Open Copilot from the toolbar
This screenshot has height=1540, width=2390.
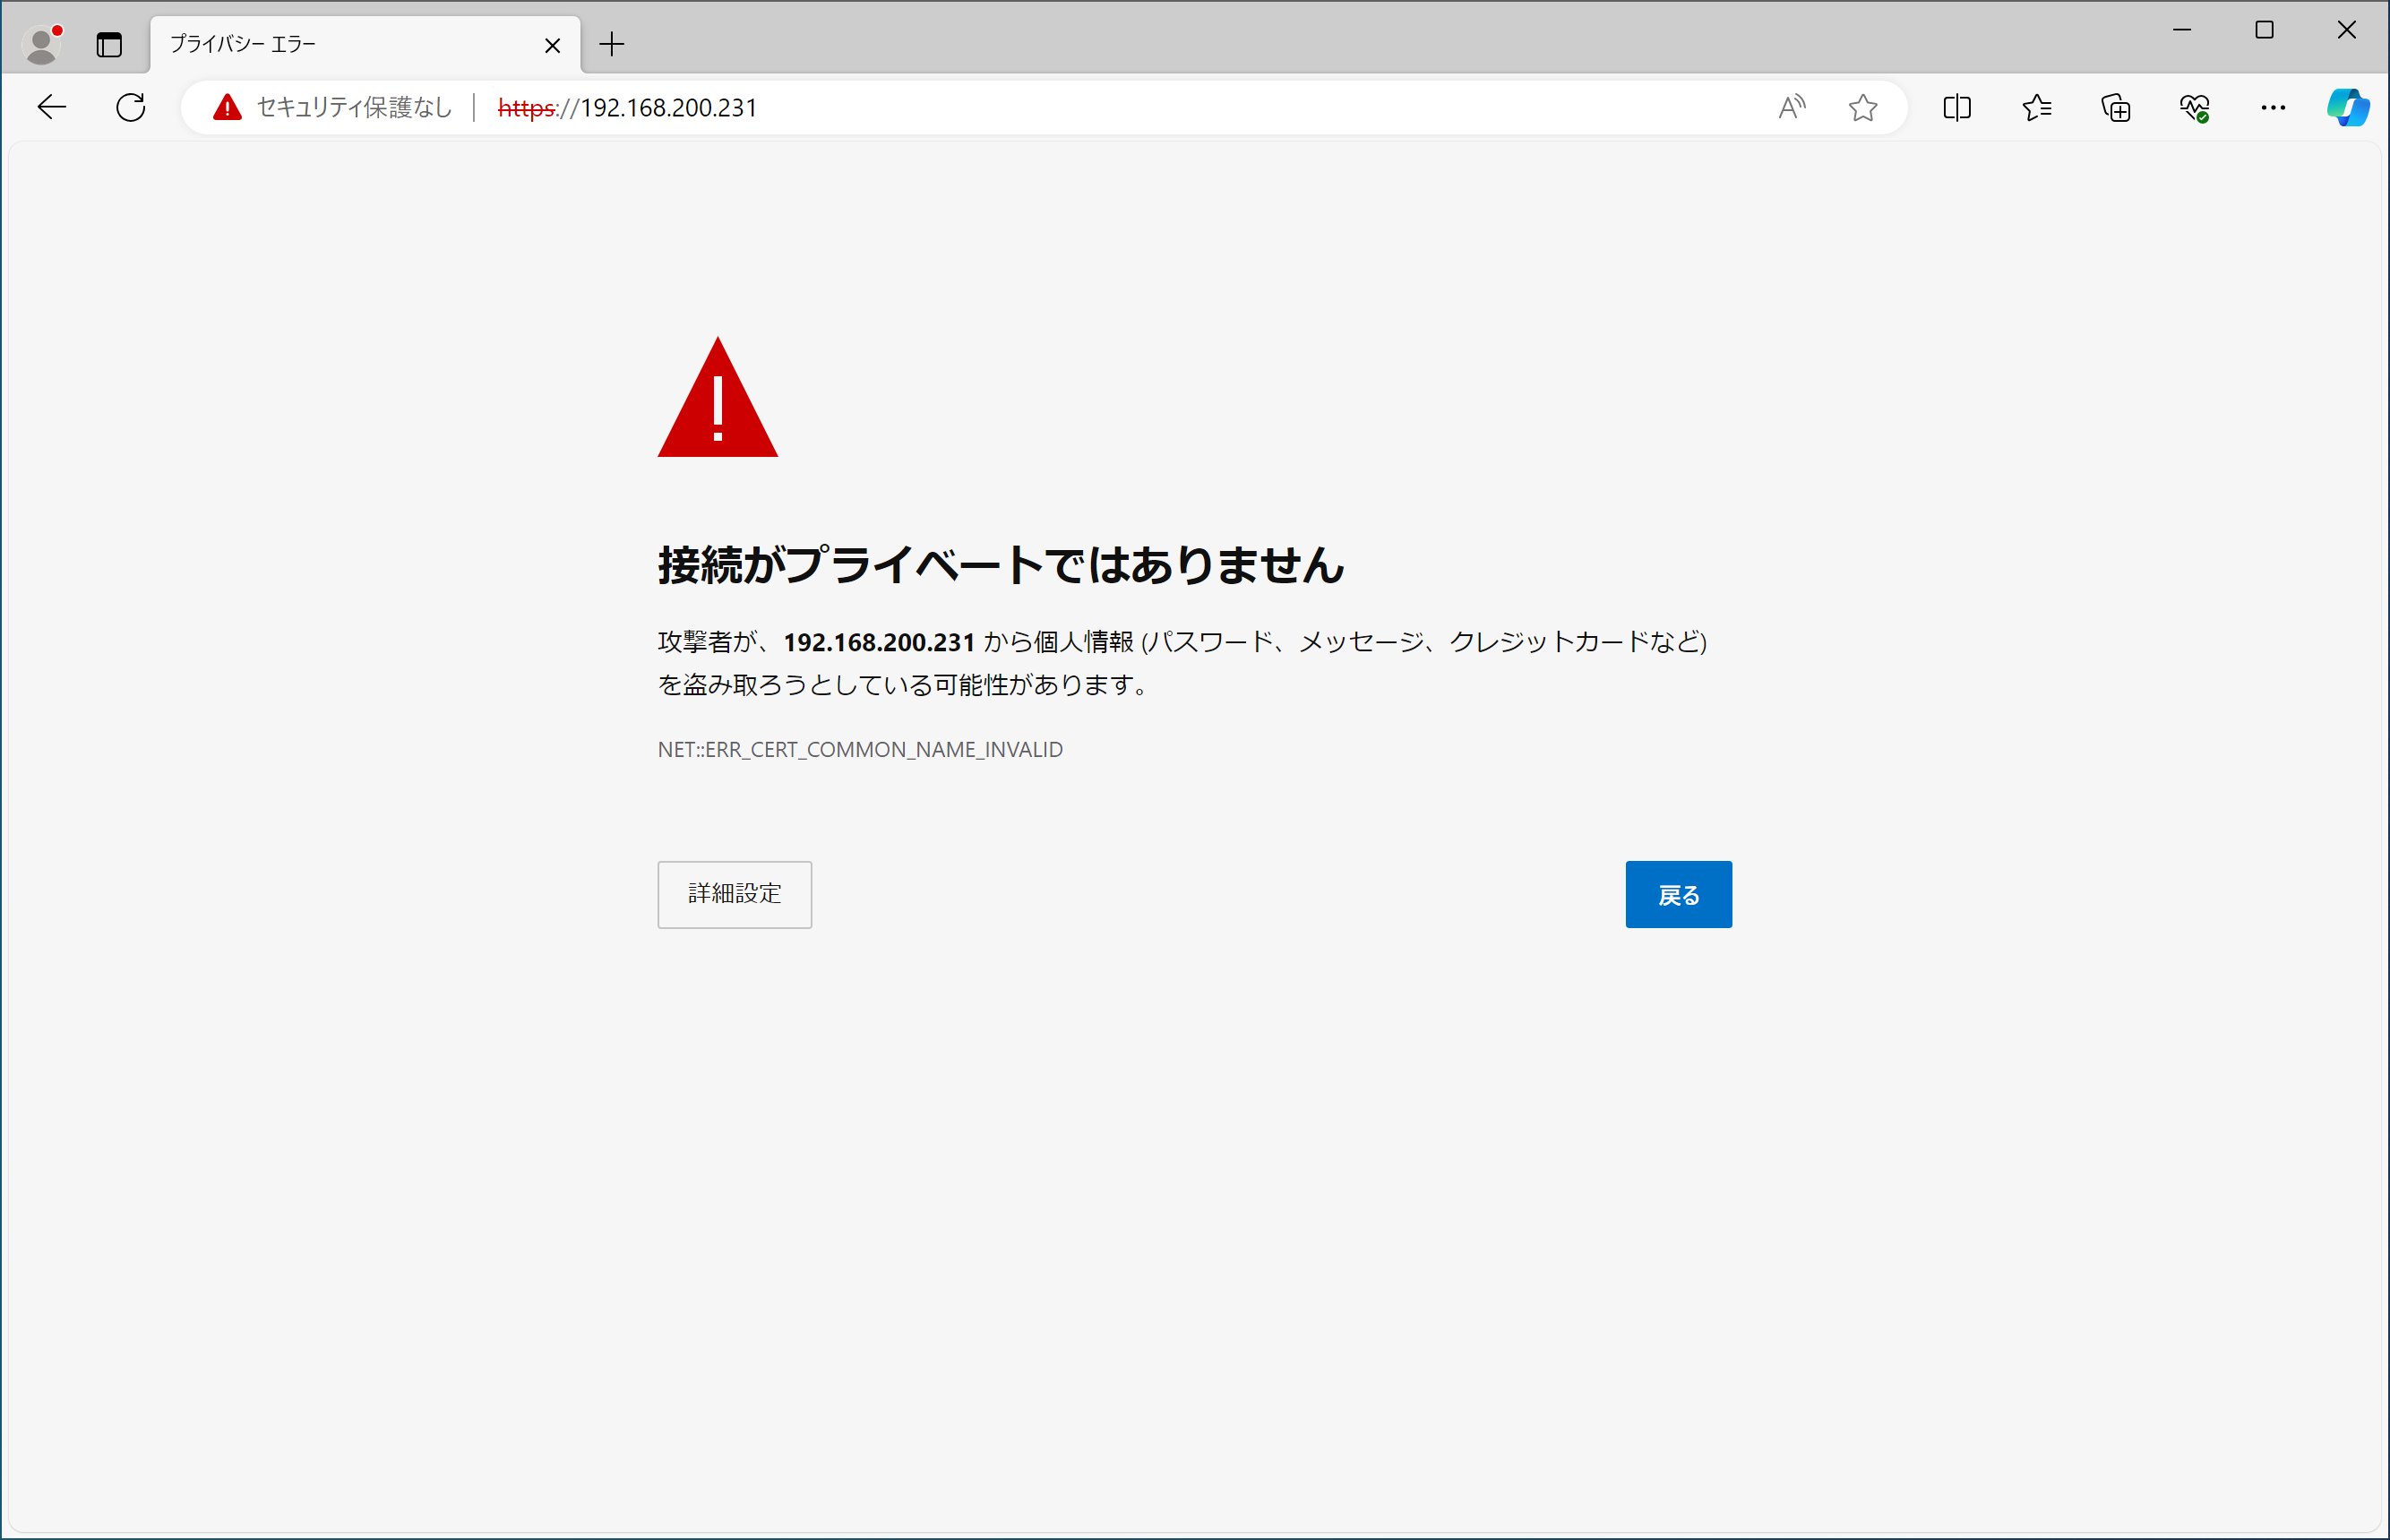(x=2348, y=107)
